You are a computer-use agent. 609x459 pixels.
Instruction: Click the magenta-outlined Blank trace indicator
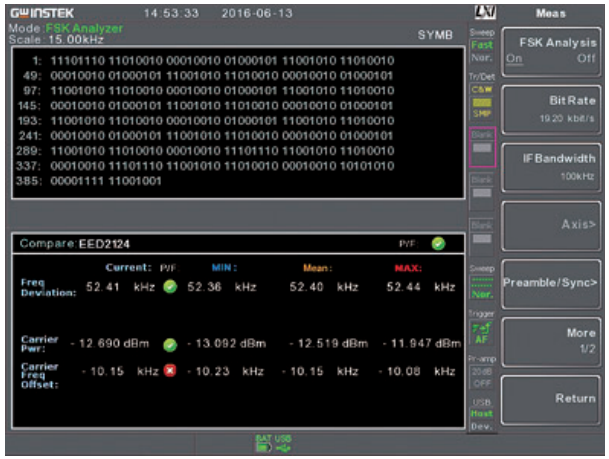[482, 147]
